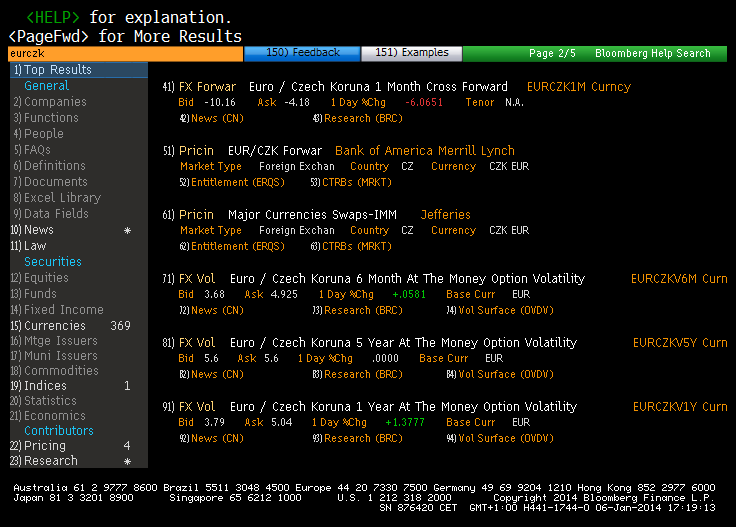The image size is (736, 527).
Task: Open the 5) FAQs category
Action: tap(32, 150)
